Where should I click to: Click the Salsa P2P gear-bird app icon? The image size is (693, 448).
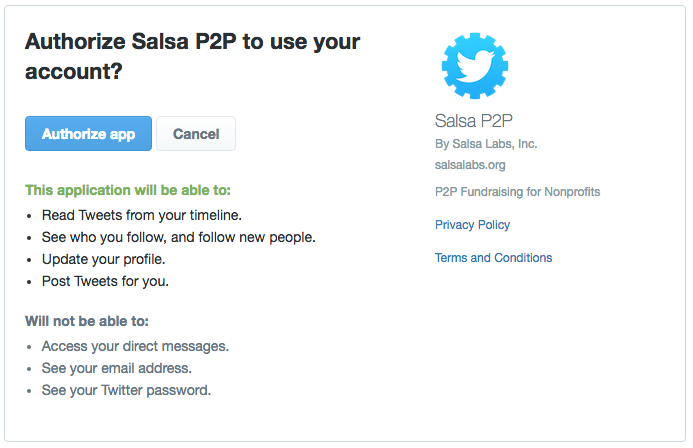(x=475, y=65)
